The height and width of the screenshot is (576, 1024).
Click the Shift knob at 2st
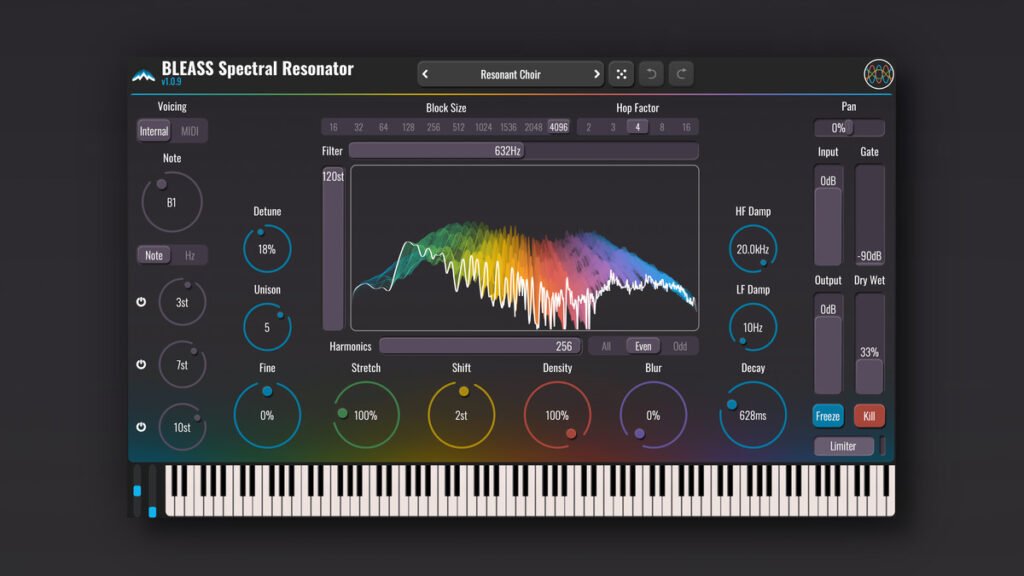tap(461, 415)
